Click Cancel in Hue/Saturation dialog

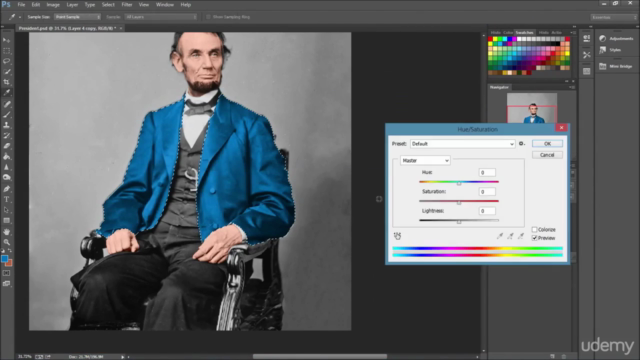coord(547,155)
